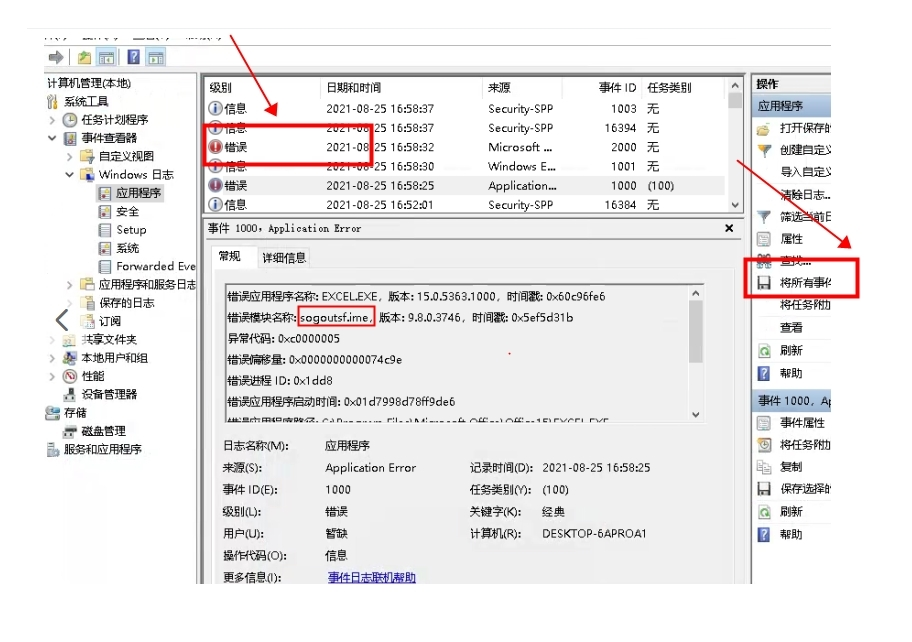The height and width of the screenshot is (642, 912).
Task: Expand the 应用程序和服务日志 tree node arrow
Action: (x=70, y=284)
